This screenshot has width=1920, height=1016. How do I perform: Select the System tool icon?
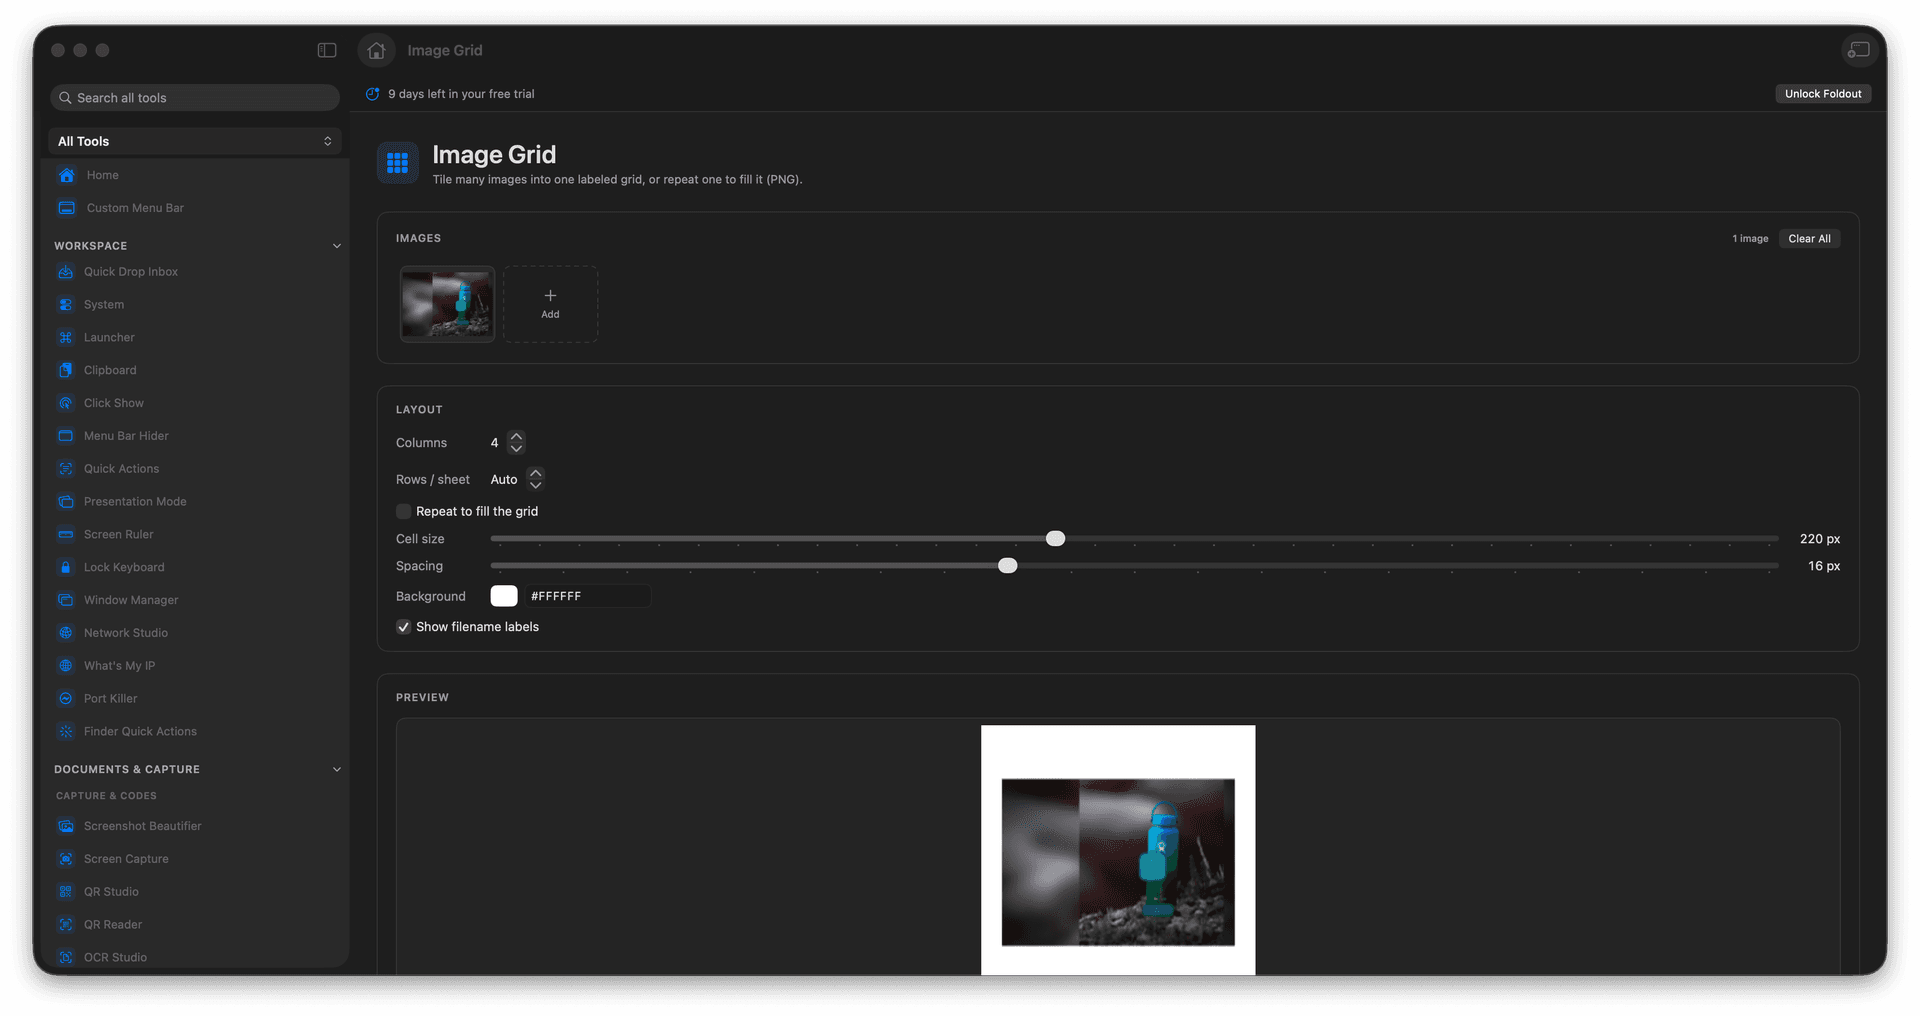(66, 305)
